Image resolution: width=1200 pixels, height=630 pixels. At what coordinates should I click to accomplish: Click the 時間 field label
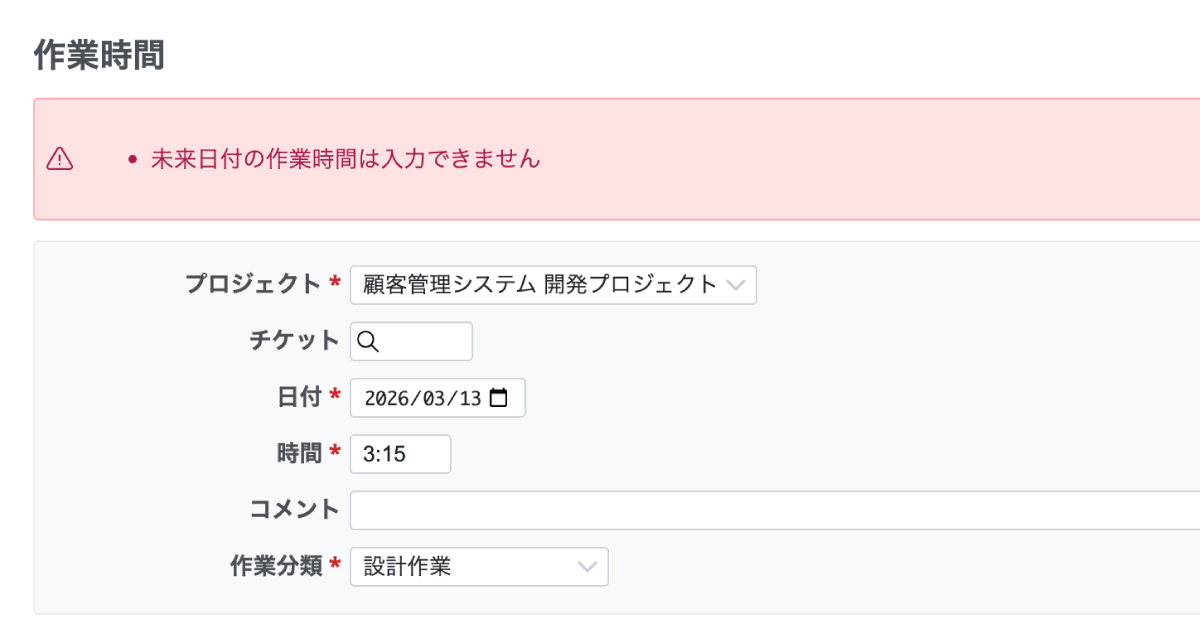point(298,454)
